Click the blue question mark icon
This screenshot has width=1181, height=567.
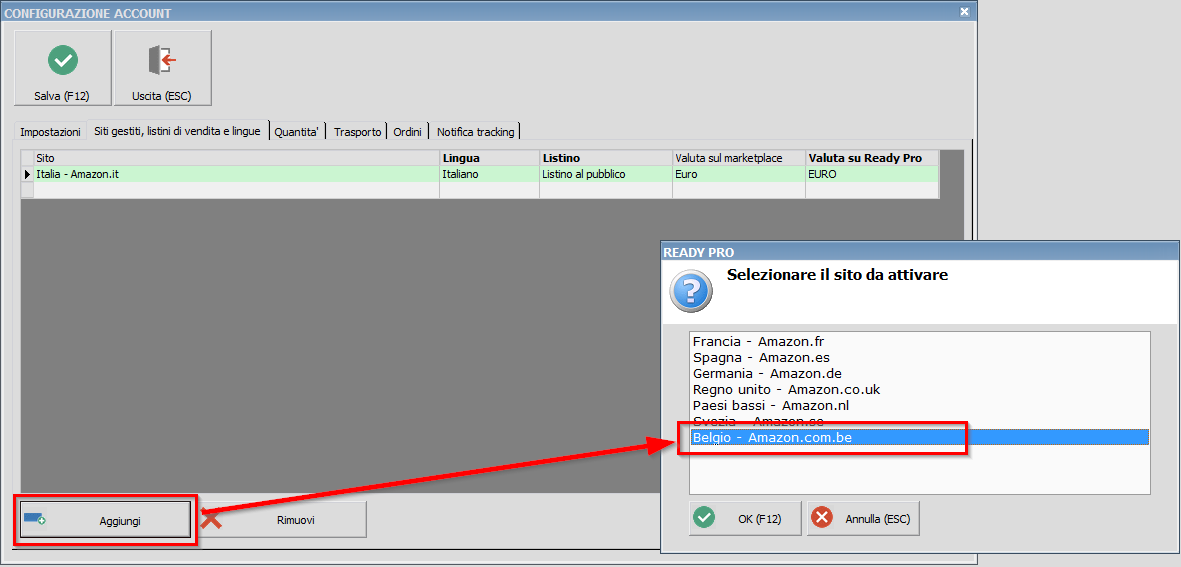point(691,291)
